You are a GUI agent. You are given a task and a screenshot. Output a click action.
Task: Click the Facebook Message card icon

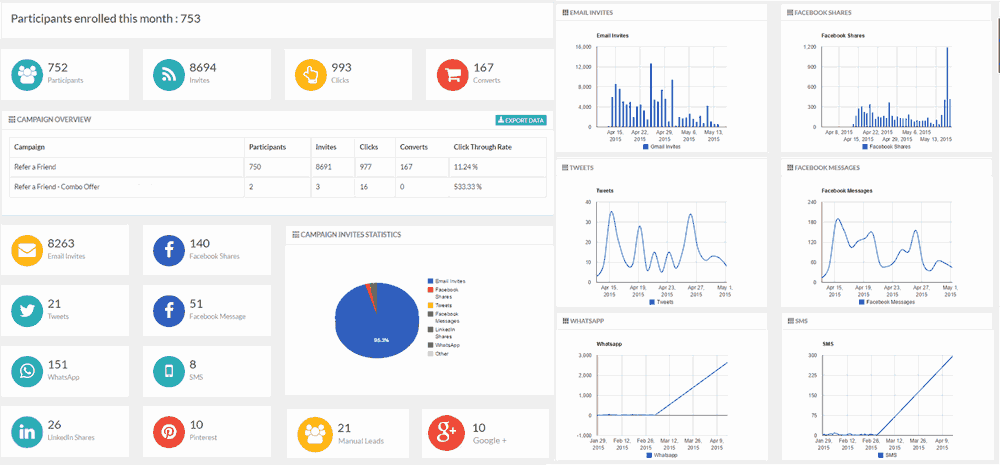(x=169, y=311)
